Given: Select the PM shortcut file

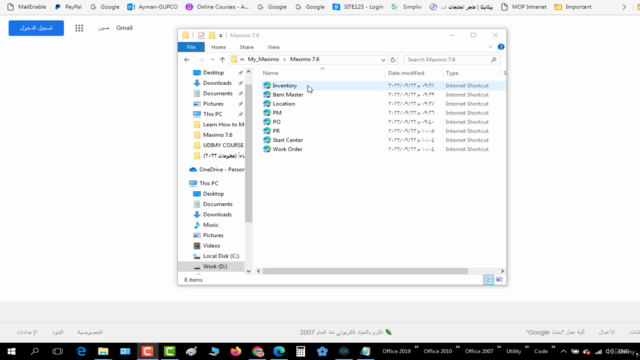Looking at the screenshot, I should [x=277, y=113].
